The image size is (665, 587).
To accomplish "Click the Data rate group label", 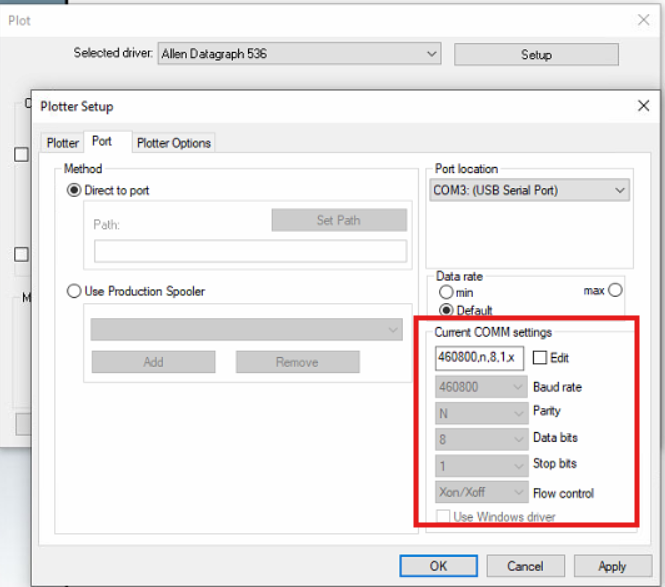I will [459, 277].
